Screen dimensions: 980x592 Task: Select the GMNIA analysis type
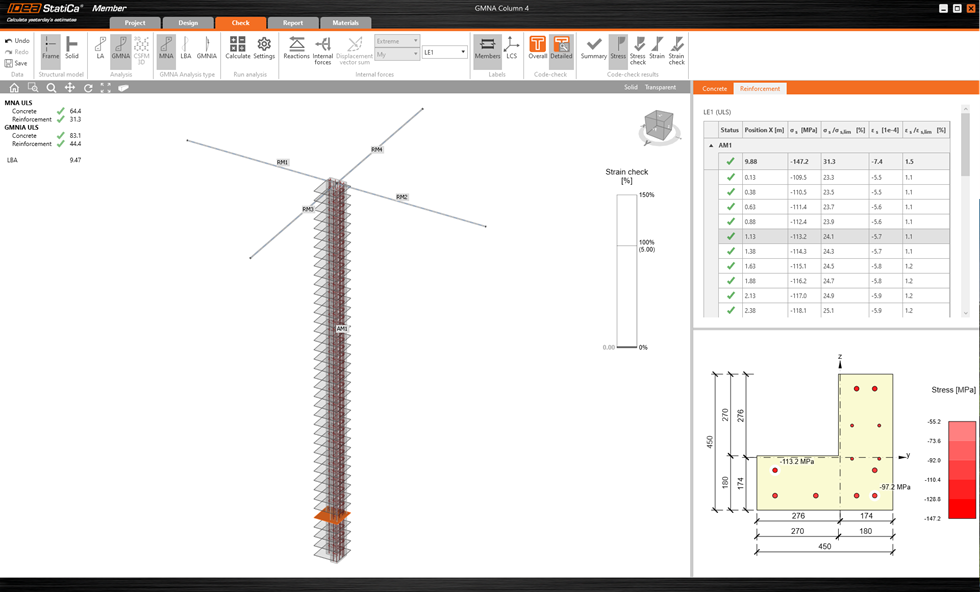click(207, 47)
